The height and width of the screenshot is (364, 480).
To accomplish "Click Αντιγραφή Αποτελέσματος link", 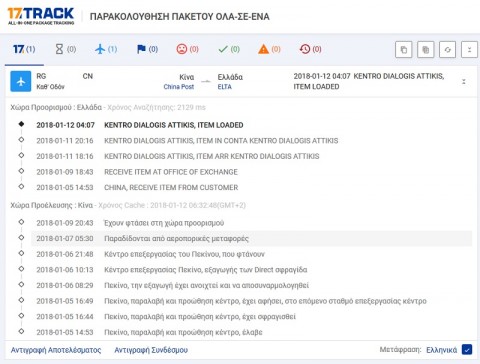I will [x=56, y=350].
